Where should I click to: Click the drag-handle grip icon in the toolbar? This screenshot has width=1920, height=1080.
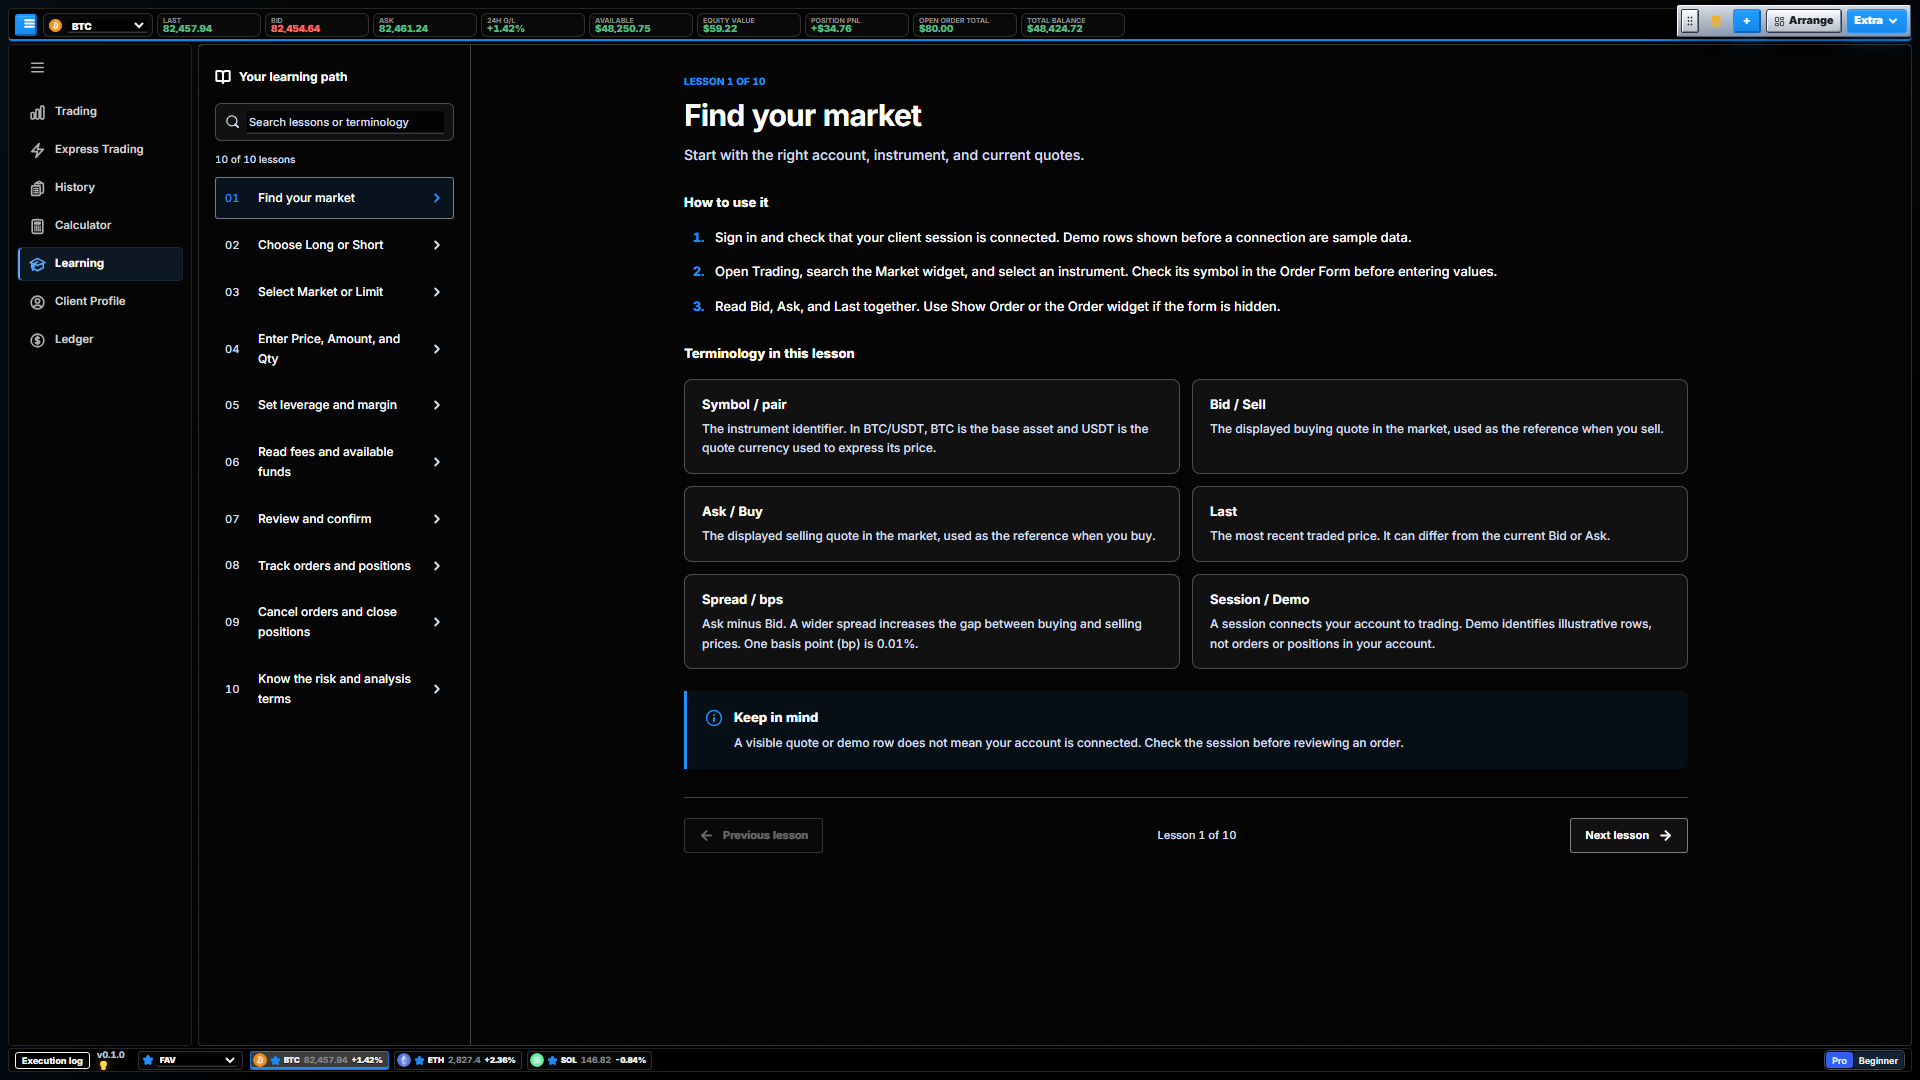pyautogui.click(x=1690, y=21)
